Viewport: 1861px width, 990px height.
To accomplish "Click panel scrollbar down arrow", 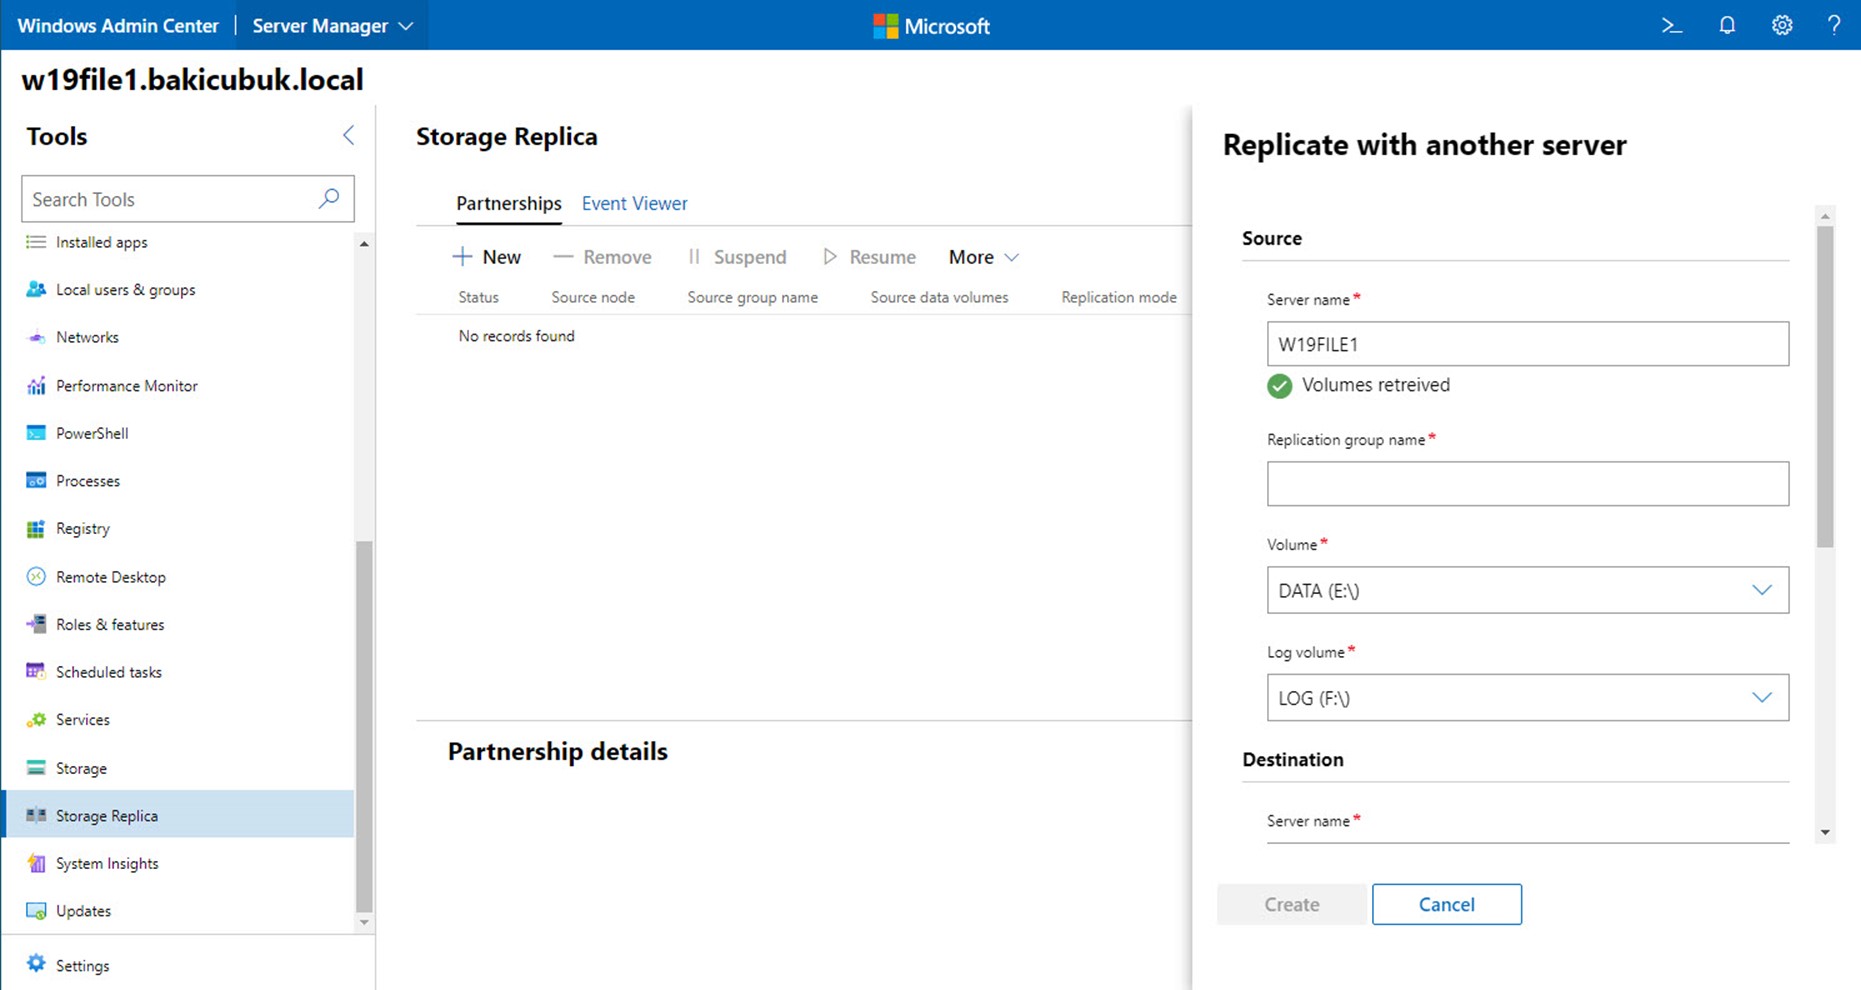I will tap(1825, 832).
